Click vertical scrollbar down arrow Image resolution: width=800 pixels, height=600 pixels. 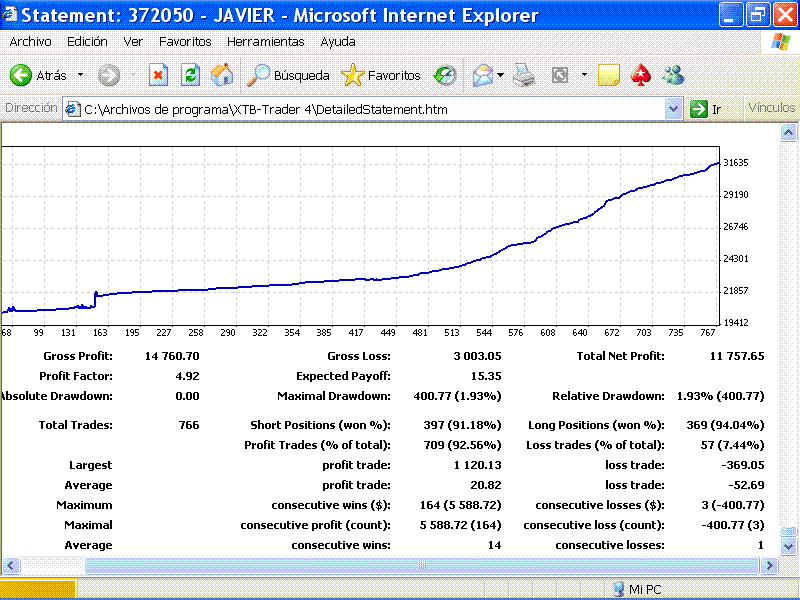pyautogui.click(x=788, y=546)
